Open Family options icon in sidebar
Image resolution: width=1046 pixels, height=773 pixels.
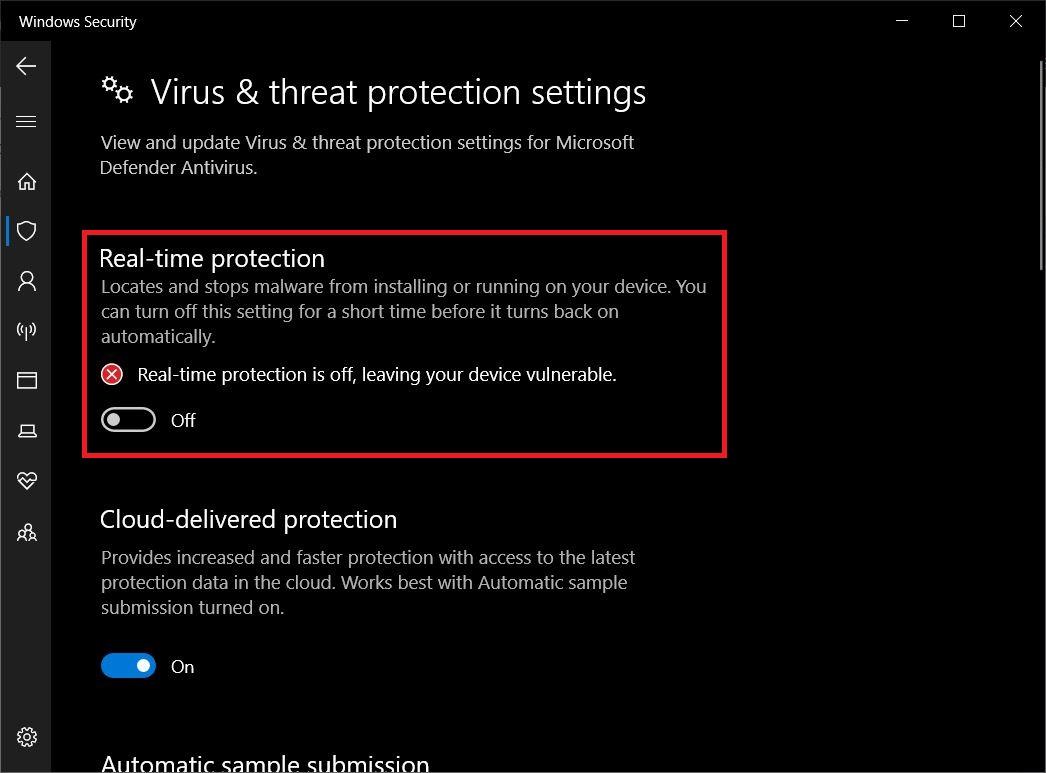coord(27,532)
